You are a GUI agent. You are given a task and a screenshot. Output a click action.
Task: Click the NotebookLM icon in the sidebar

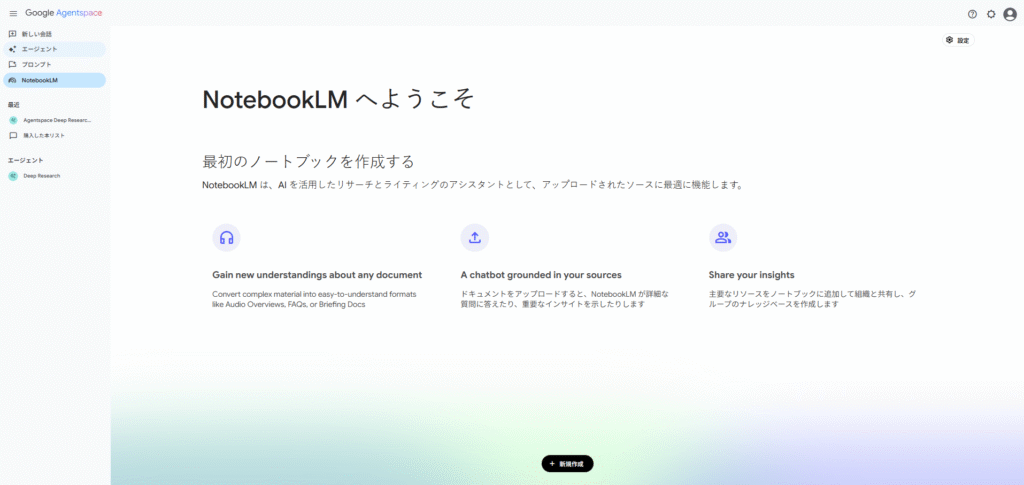click(12, 80)
